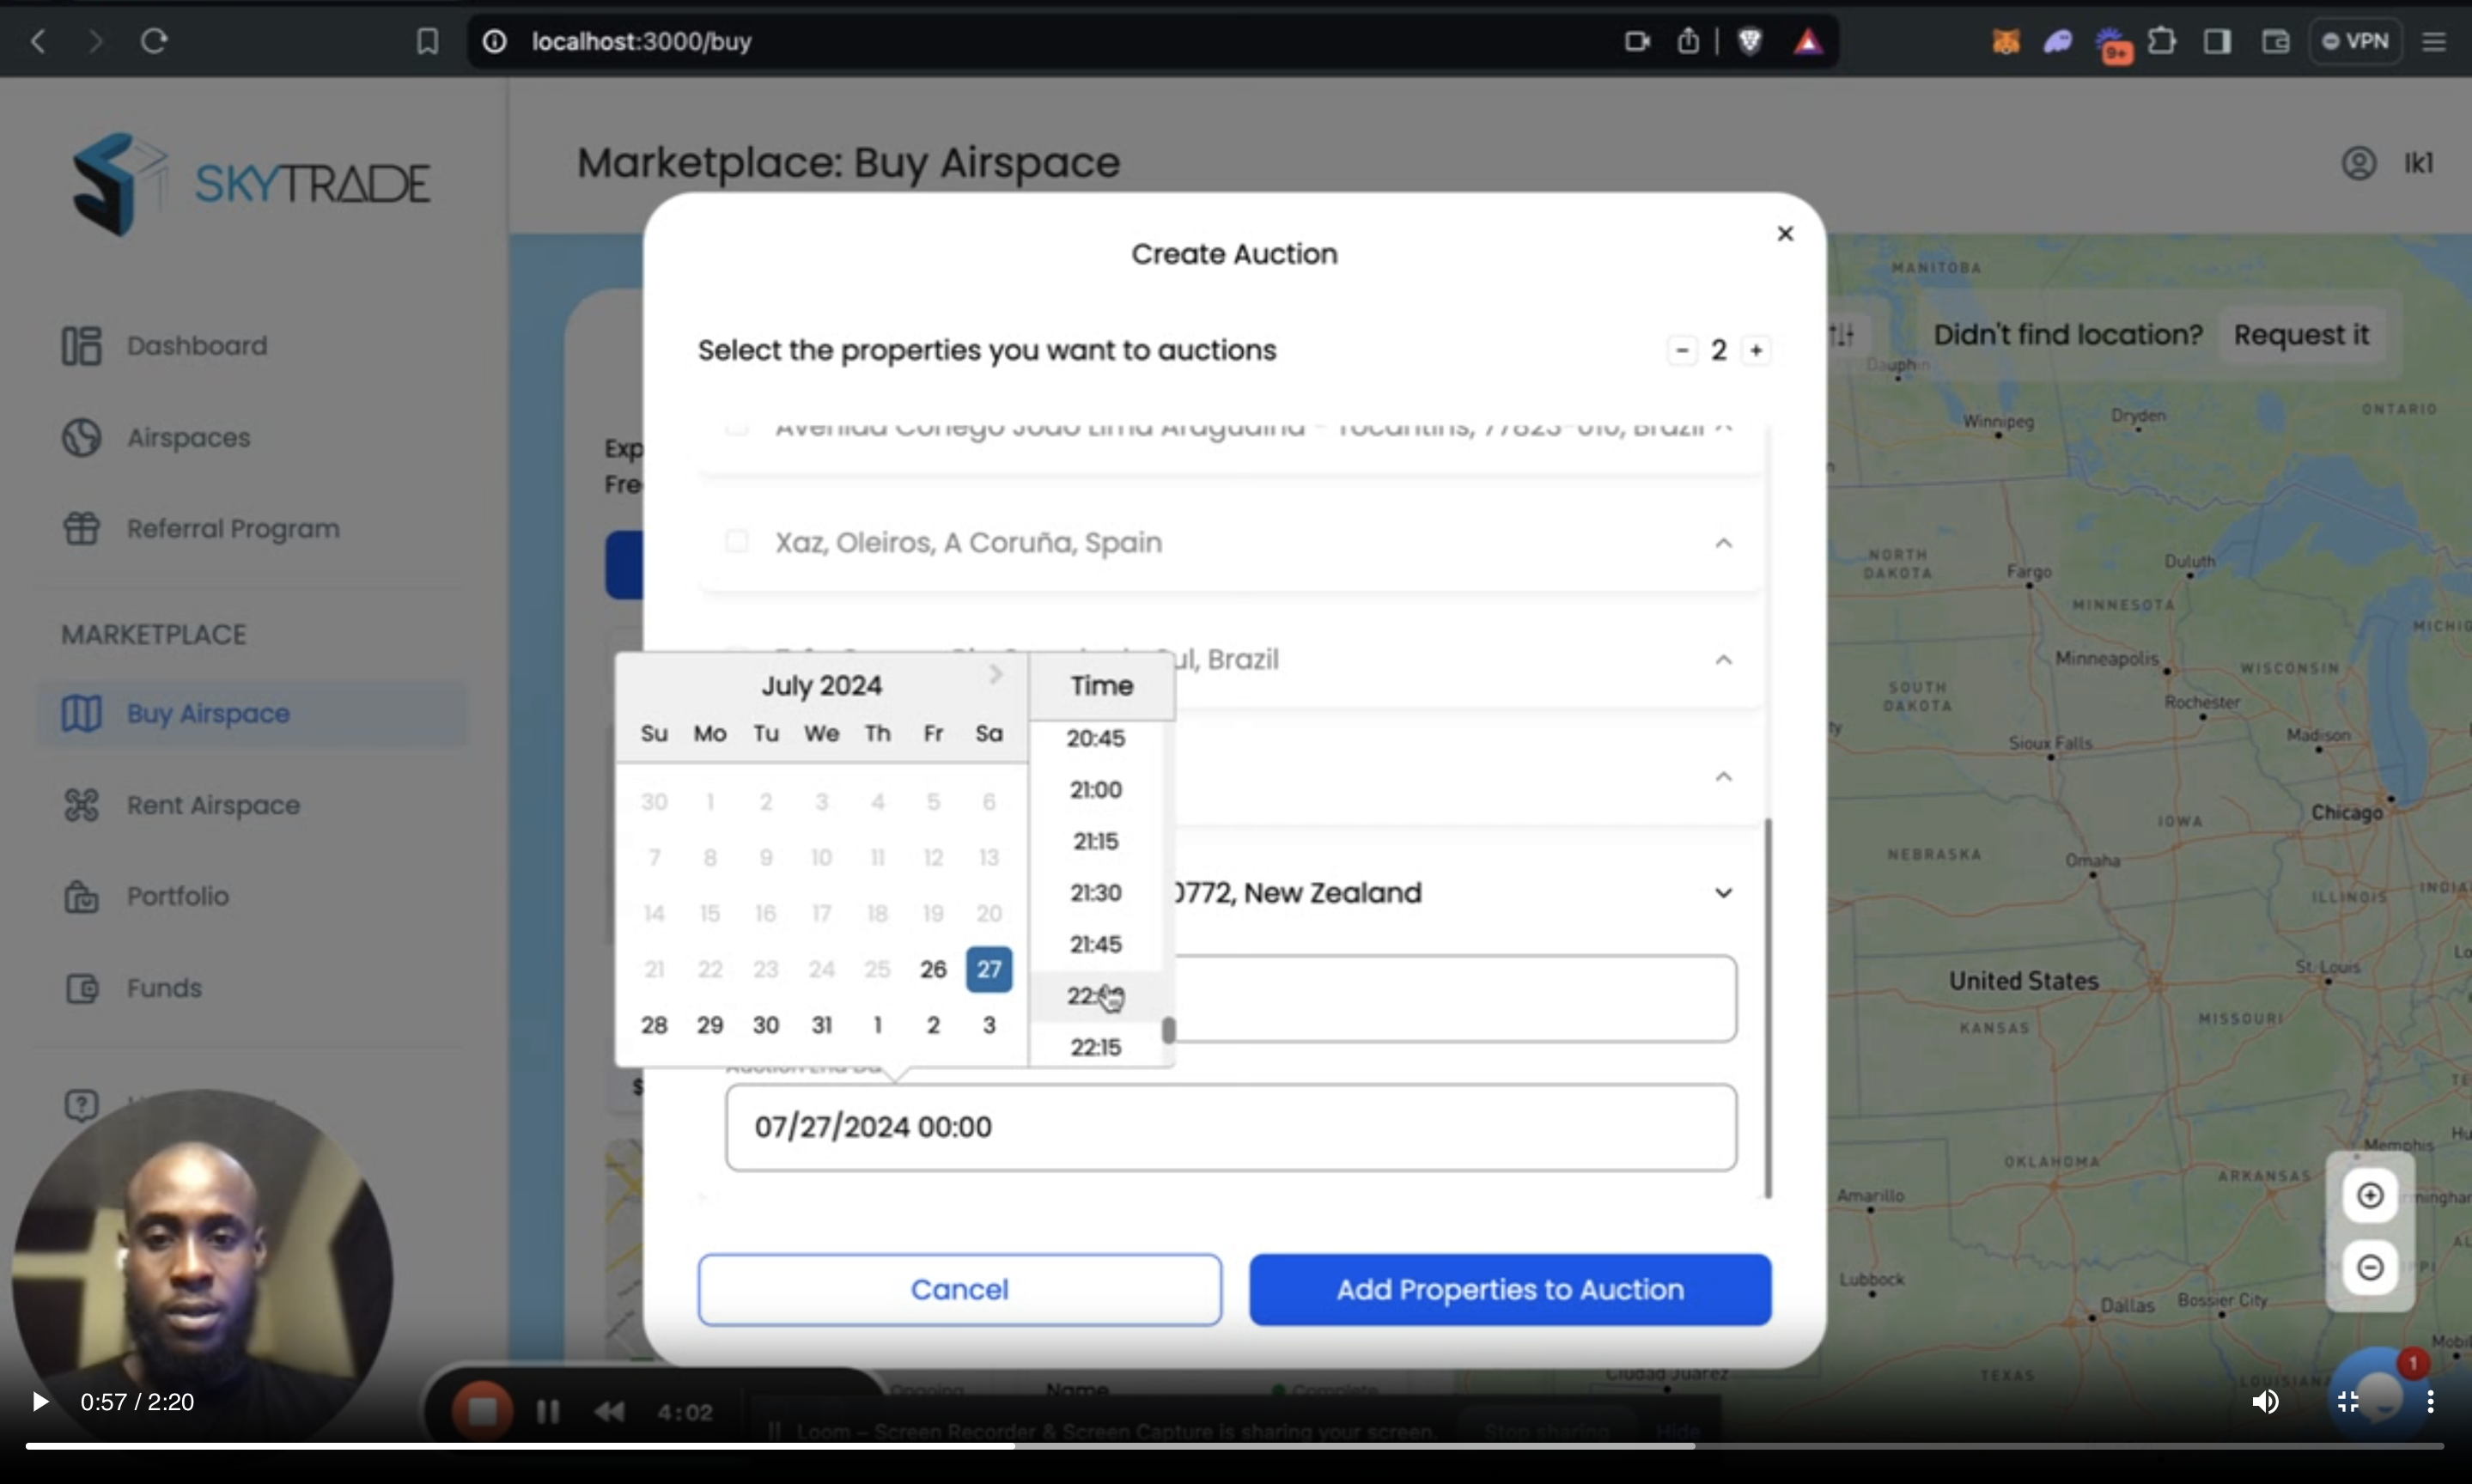Screen dimensions: 2472x1484
Task: Pick 21:30 from the time list
Action: pos(1095,892)
